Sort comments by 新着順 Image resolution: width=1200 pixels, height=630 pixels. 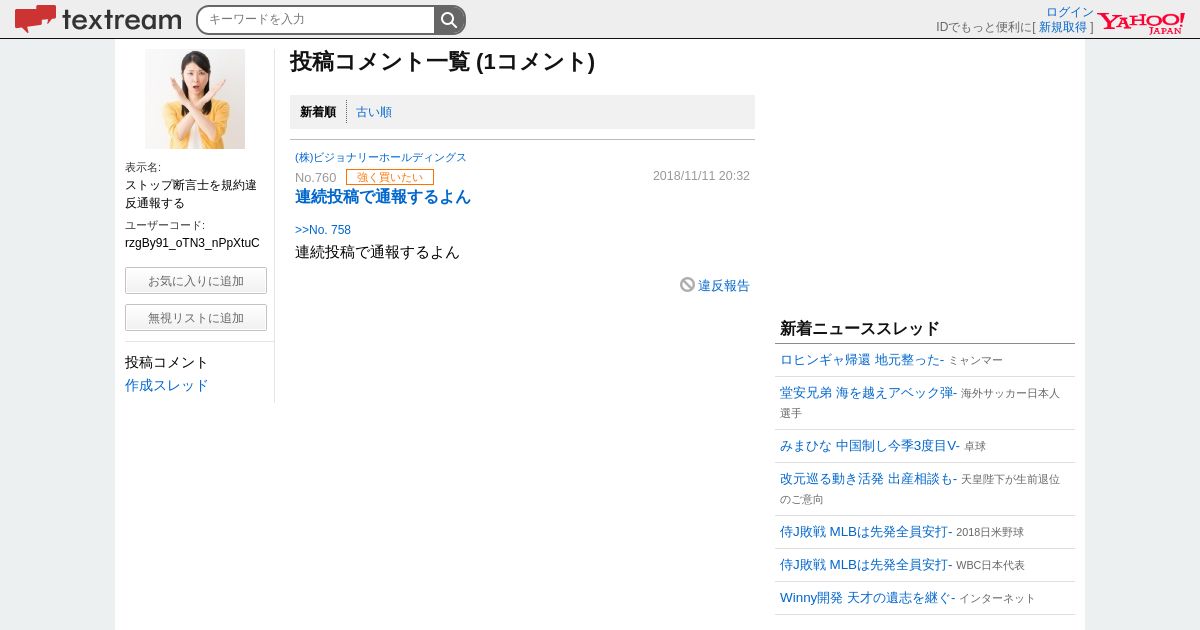tap(318, 112)
